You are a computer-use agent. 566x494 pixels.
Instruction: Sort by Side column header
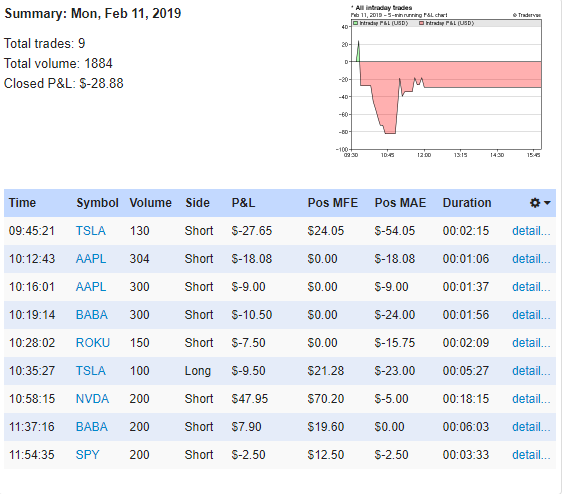coord(197,203)
